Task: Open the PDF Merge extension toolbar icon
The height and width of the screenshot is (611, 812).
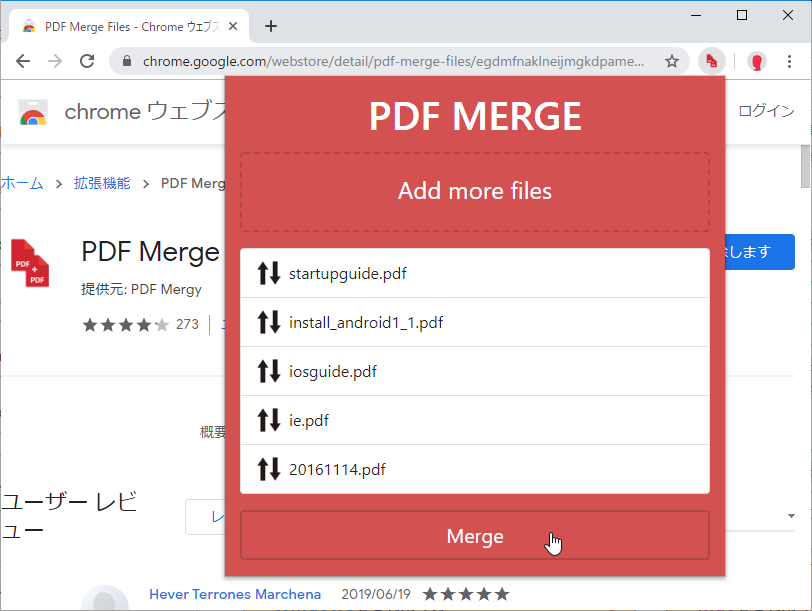Action: 712,62
